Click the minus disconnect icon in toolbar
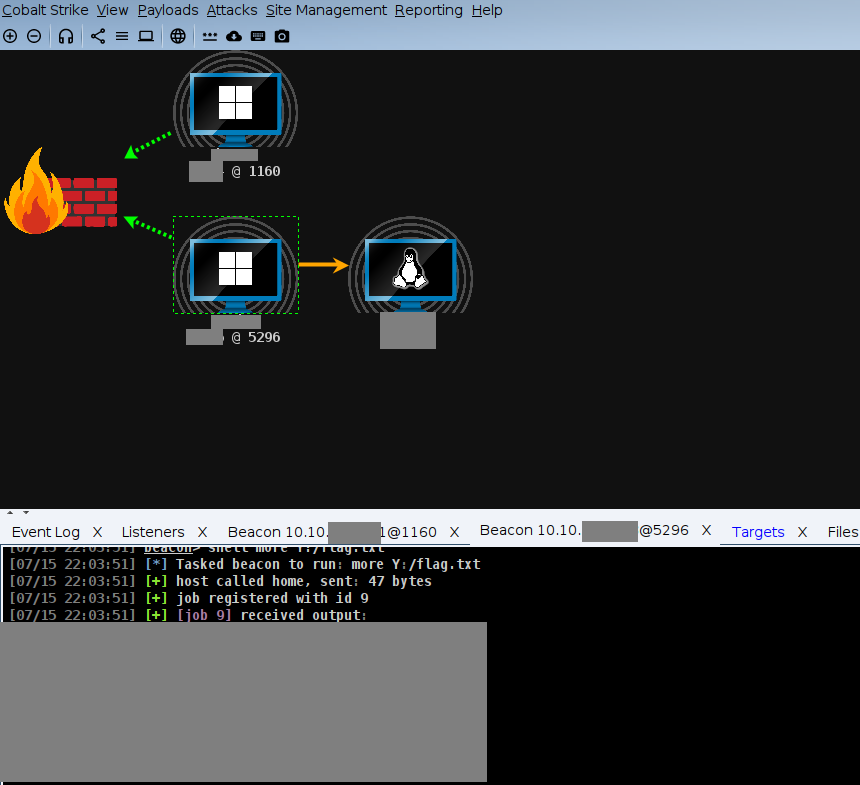Screen dimensions: 860x785 (34, 36)
